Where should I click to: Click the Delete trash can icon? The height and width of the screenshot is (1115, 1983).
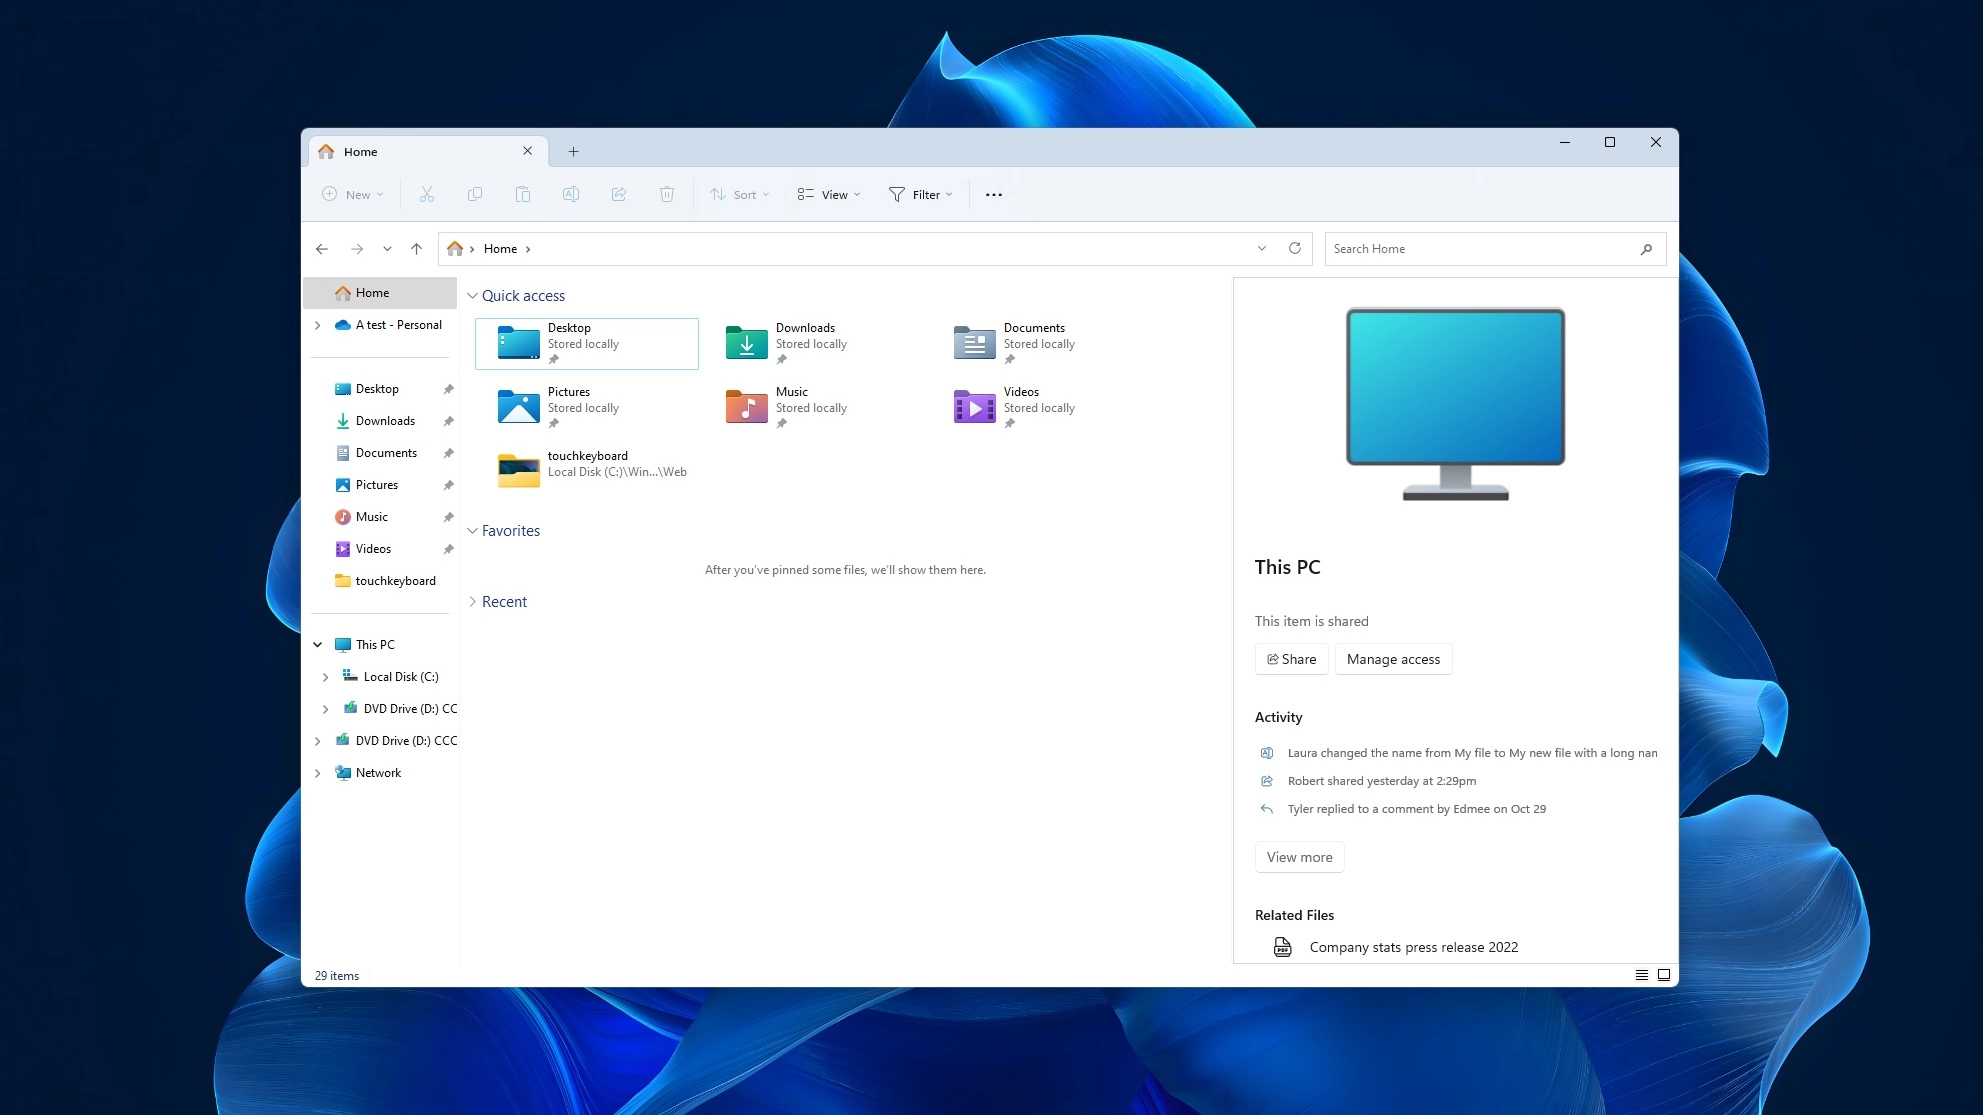click(x=667, y=195)
